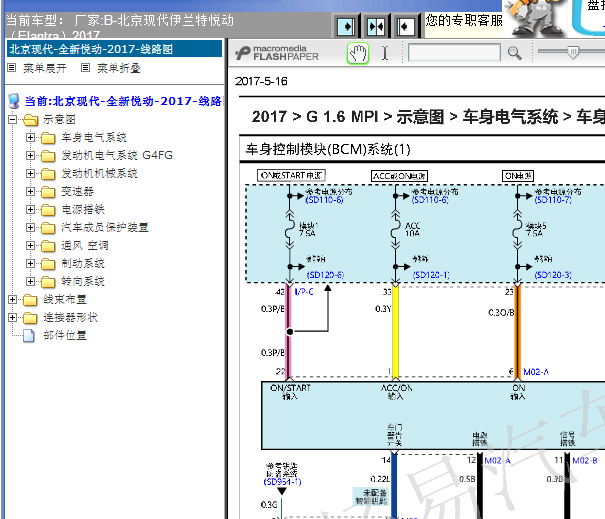Click the 2017-5-16 date text
605x519 pixels.
click(261, 81)
